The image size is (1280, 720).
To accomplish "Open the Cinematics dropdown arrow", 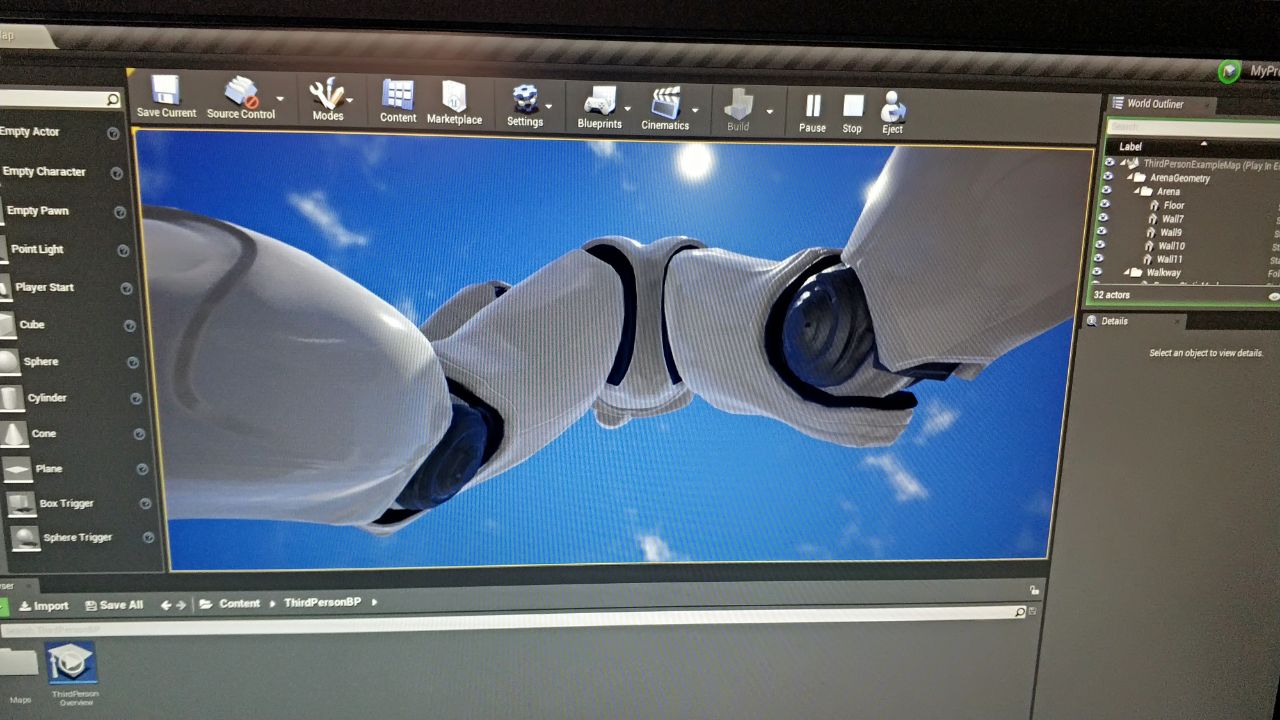I will click(694, 110).
